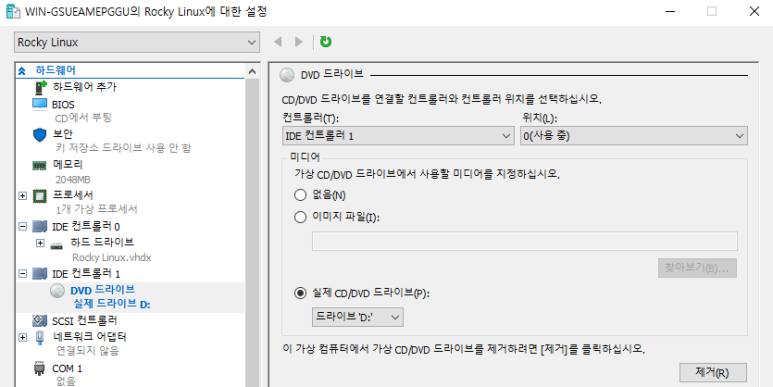Expand the 프로세서 tree node
This screenshot has width=773, height=387.
(22, 196)
